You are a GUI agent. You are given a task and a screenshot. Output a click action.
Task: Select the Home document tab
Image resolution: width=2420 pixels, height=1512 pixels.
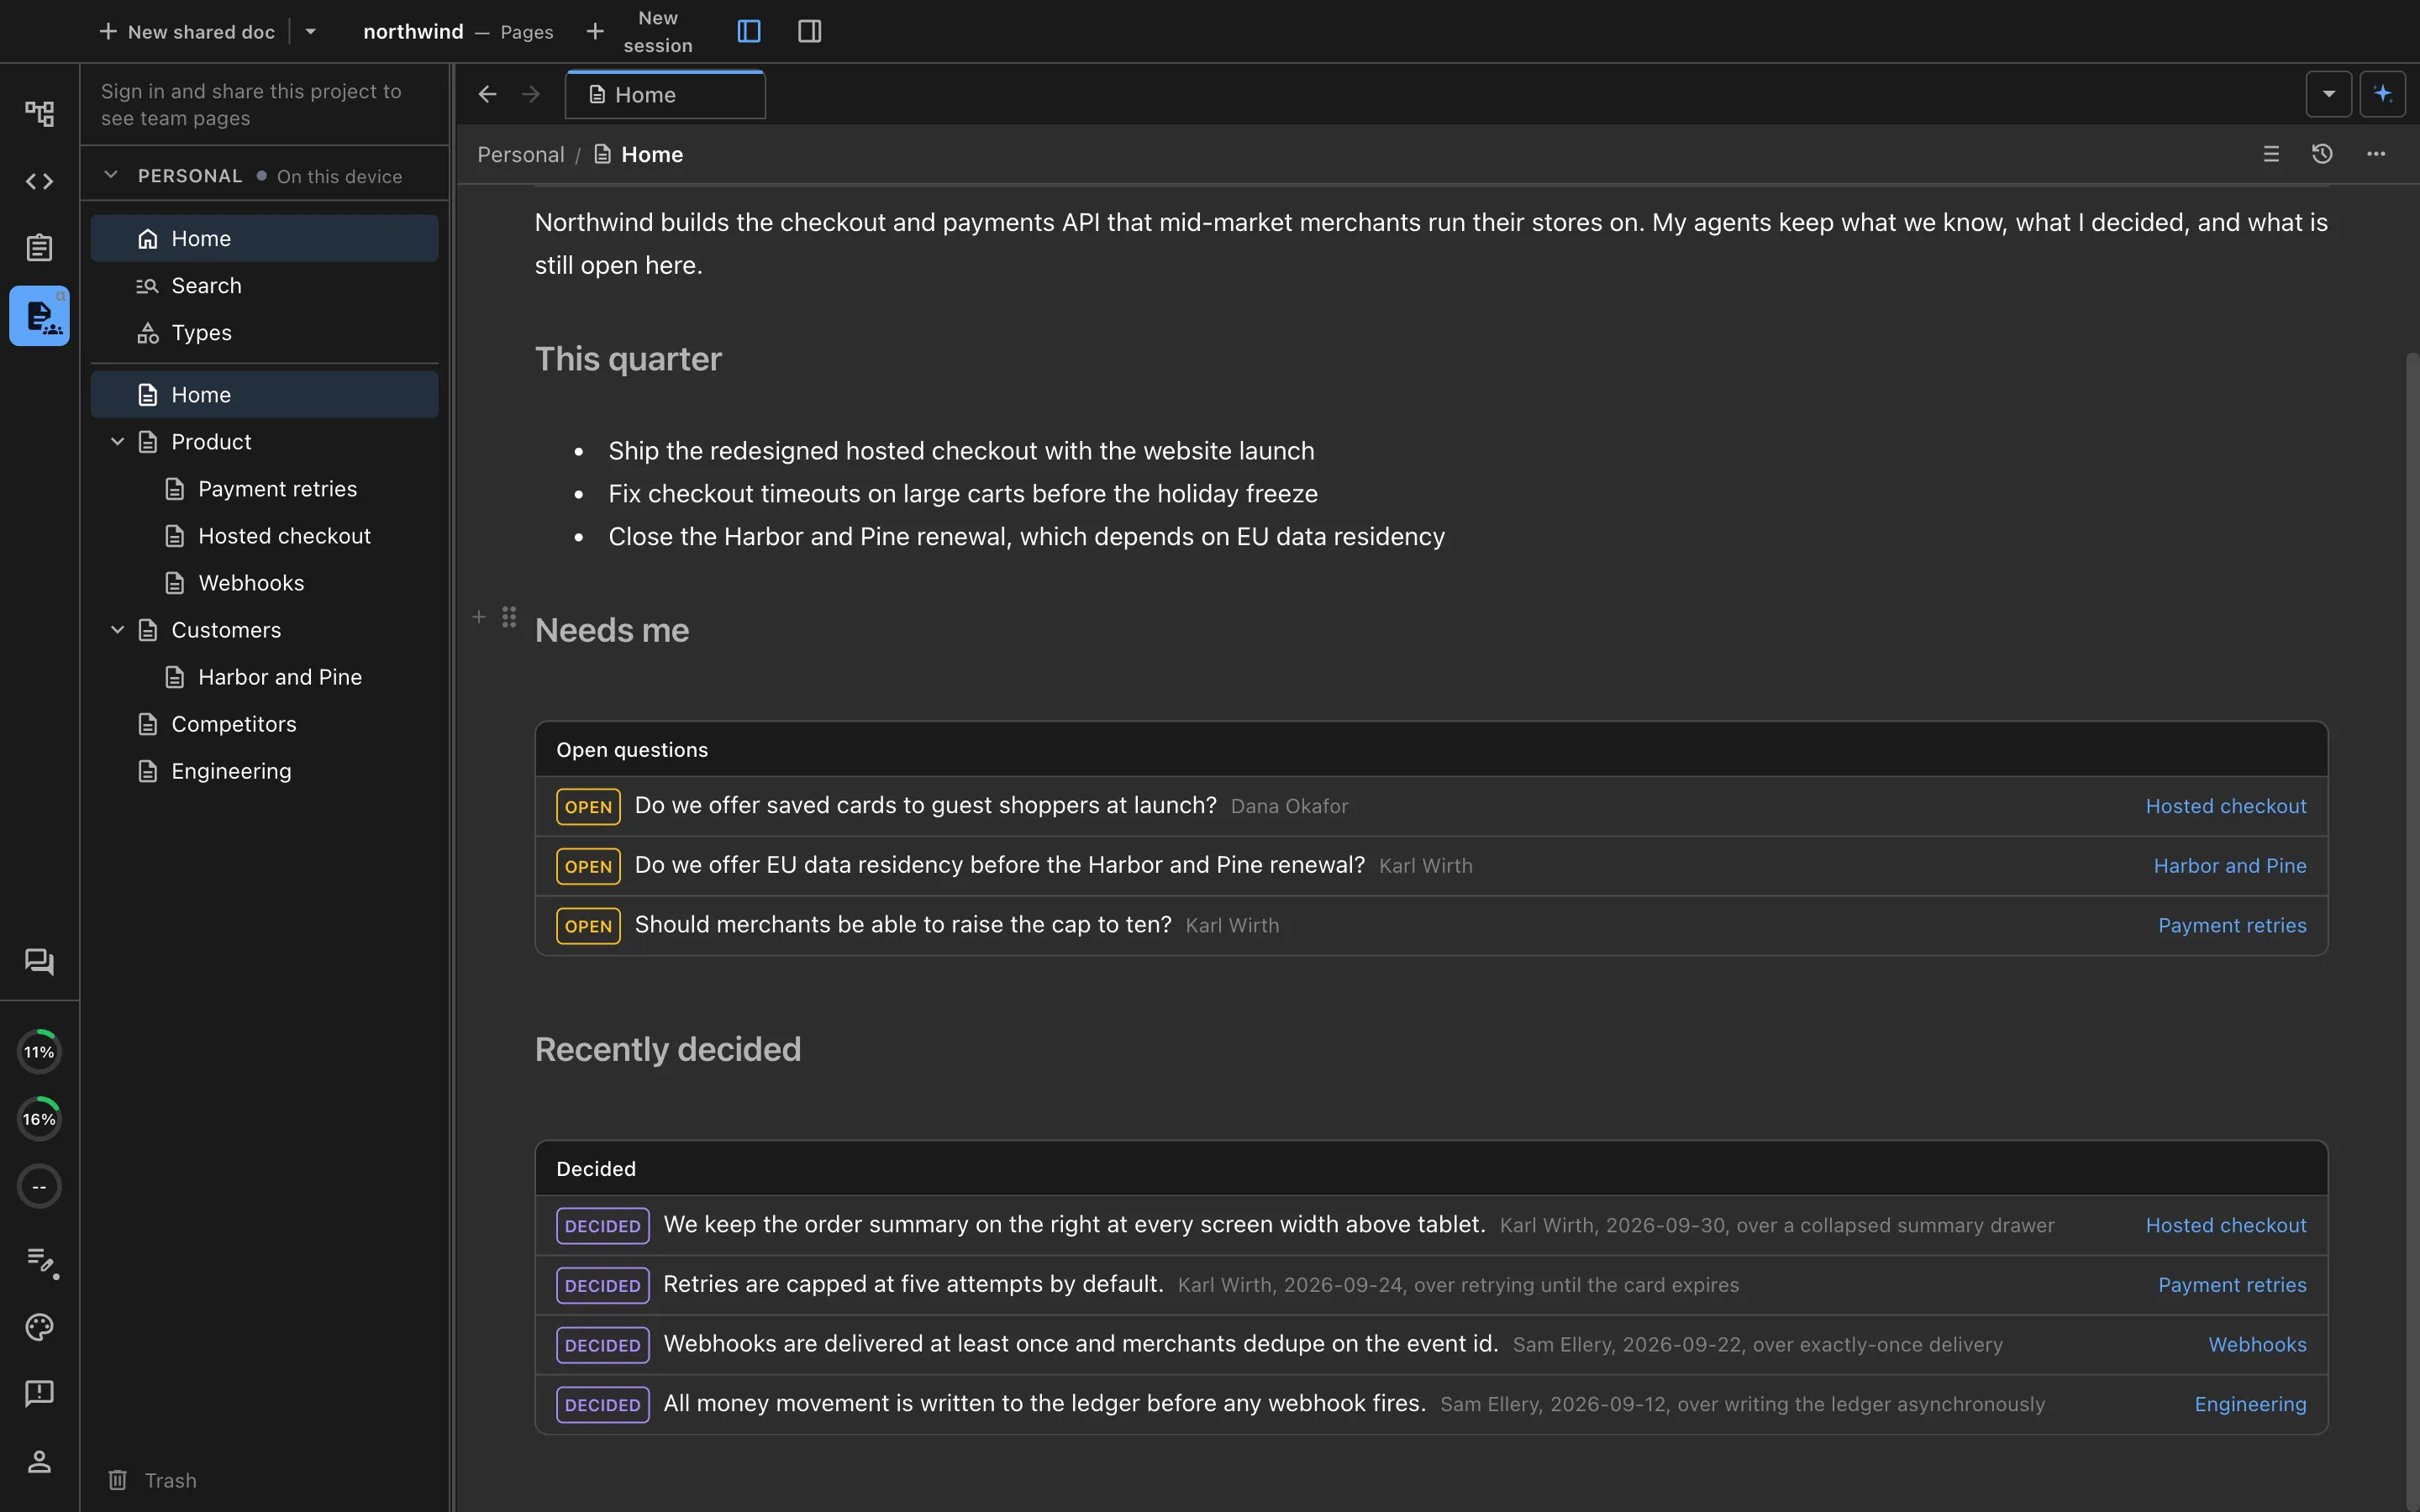click(x=665, y=95)
